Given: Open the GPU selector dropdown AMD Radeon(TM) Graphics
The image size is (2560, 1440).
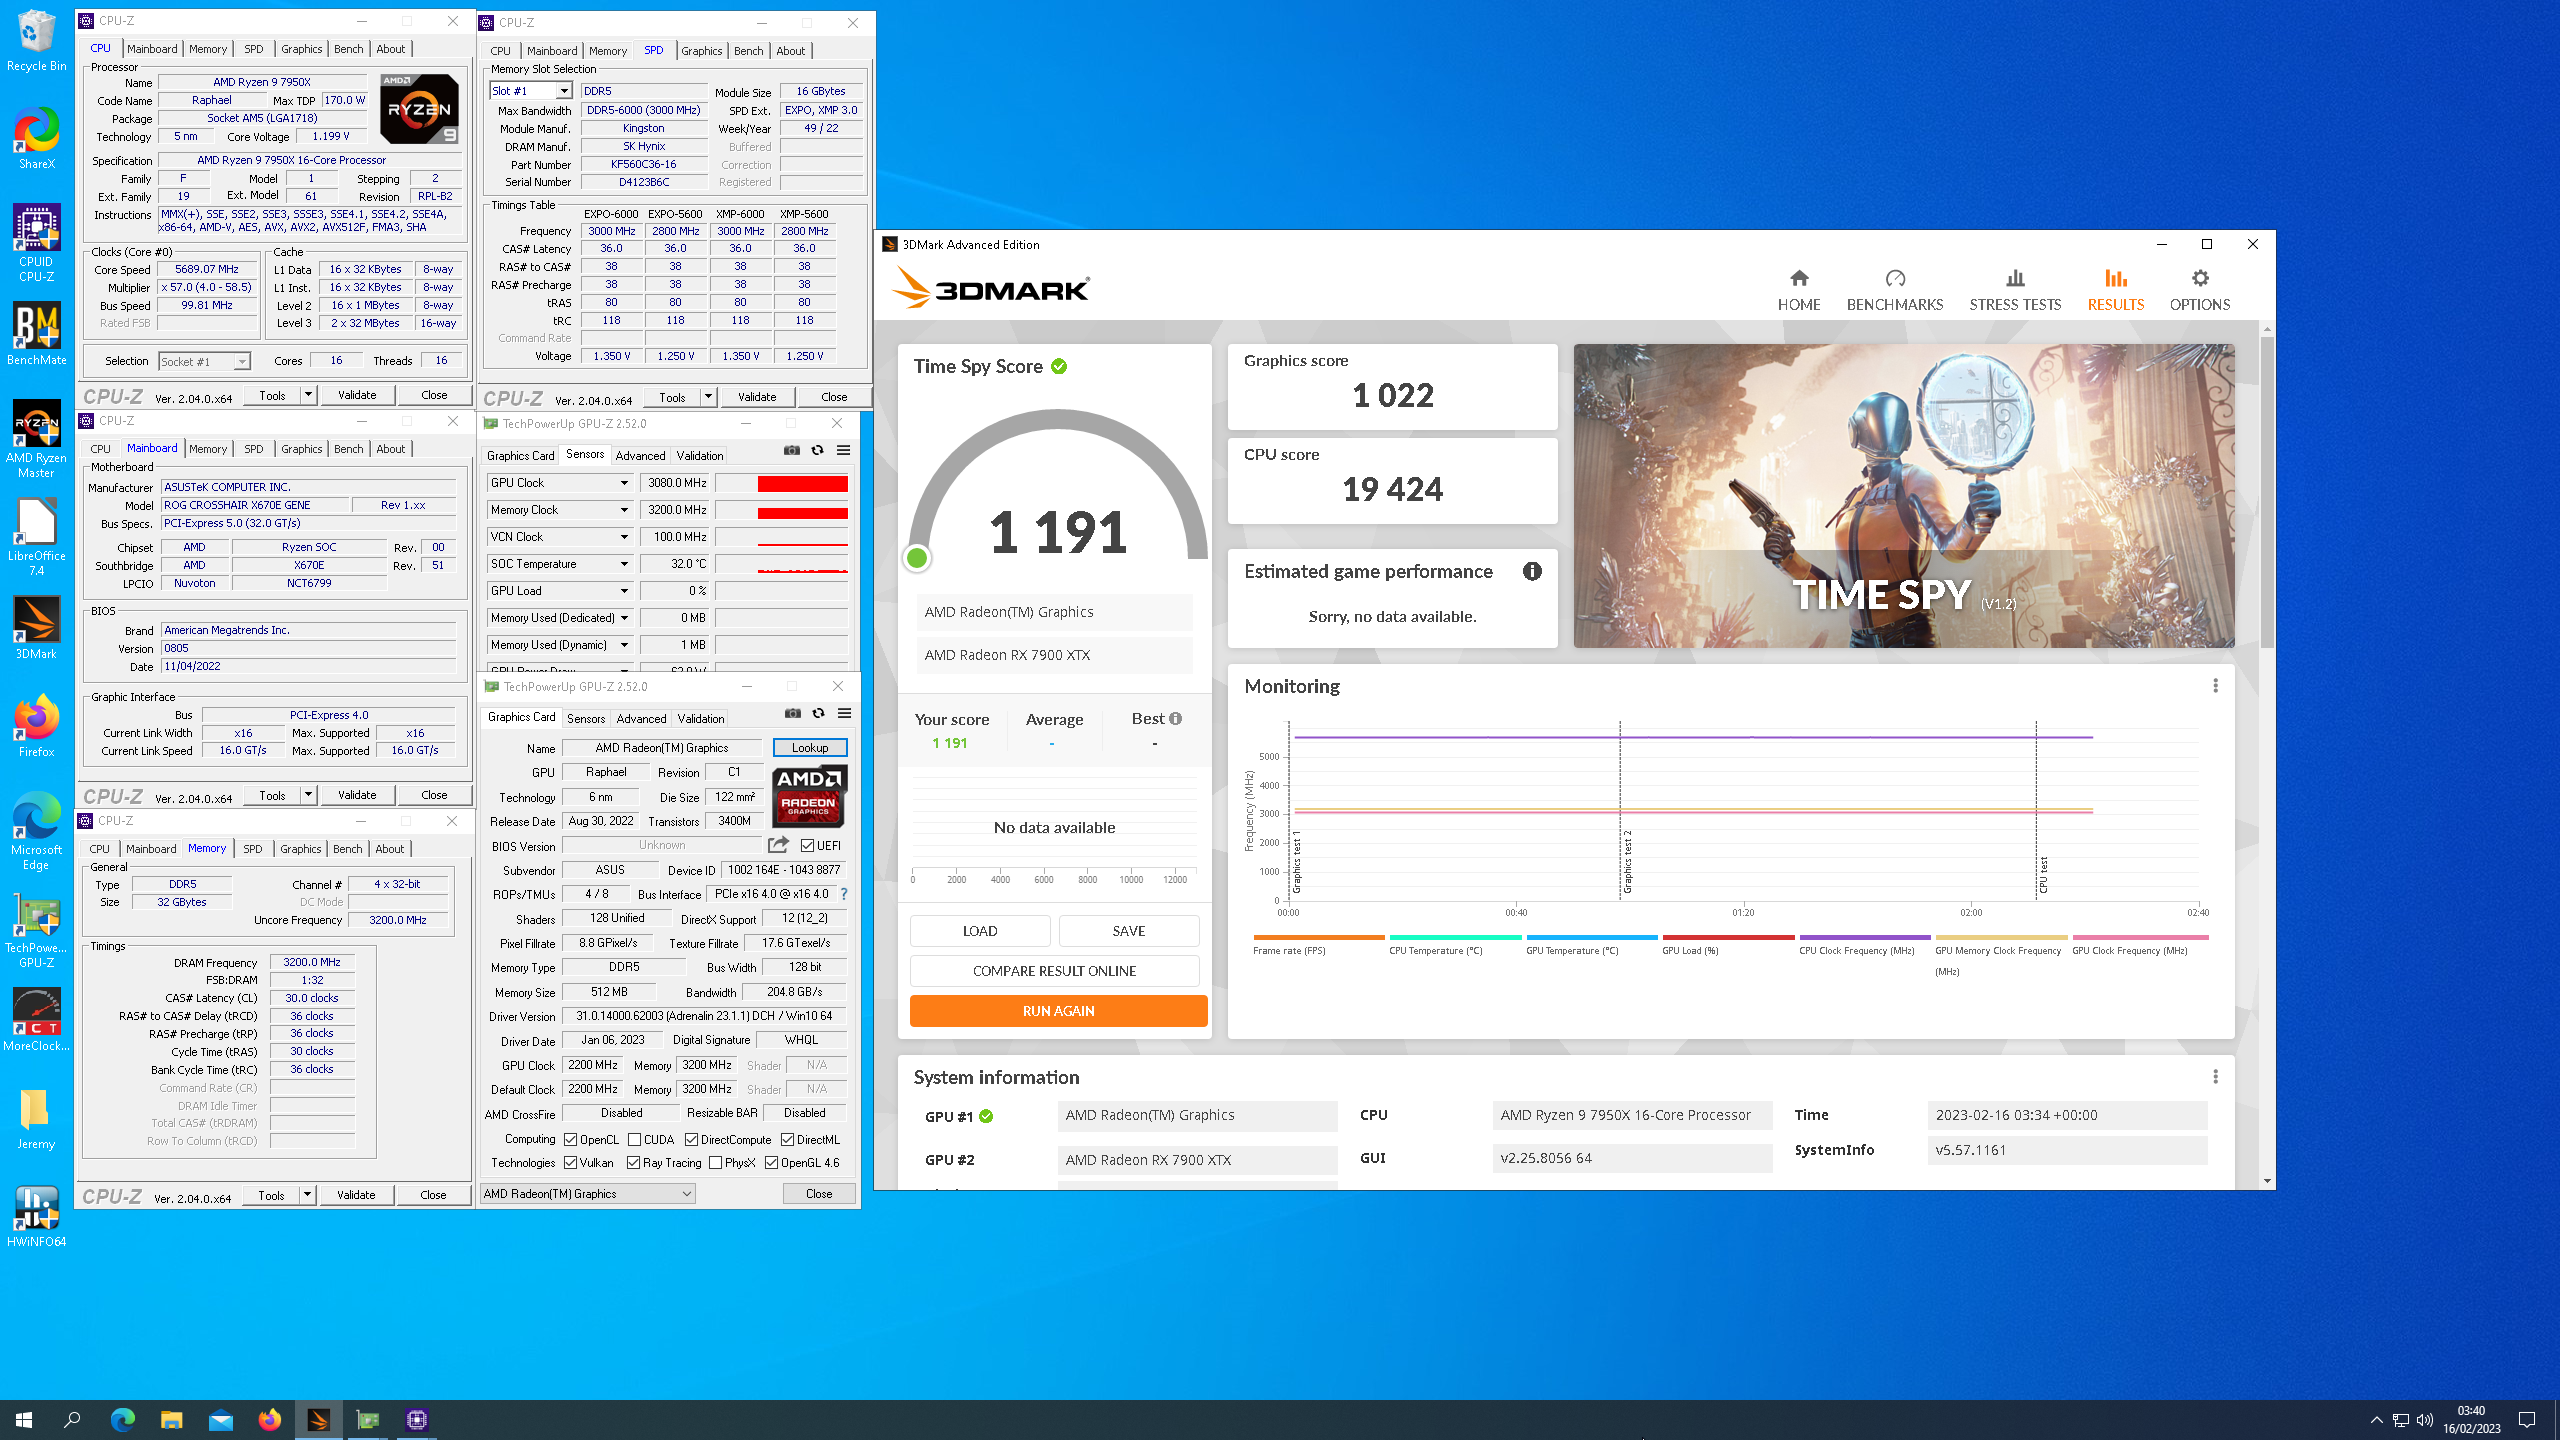Looking at the screenshot, I should click(588, 1193).
